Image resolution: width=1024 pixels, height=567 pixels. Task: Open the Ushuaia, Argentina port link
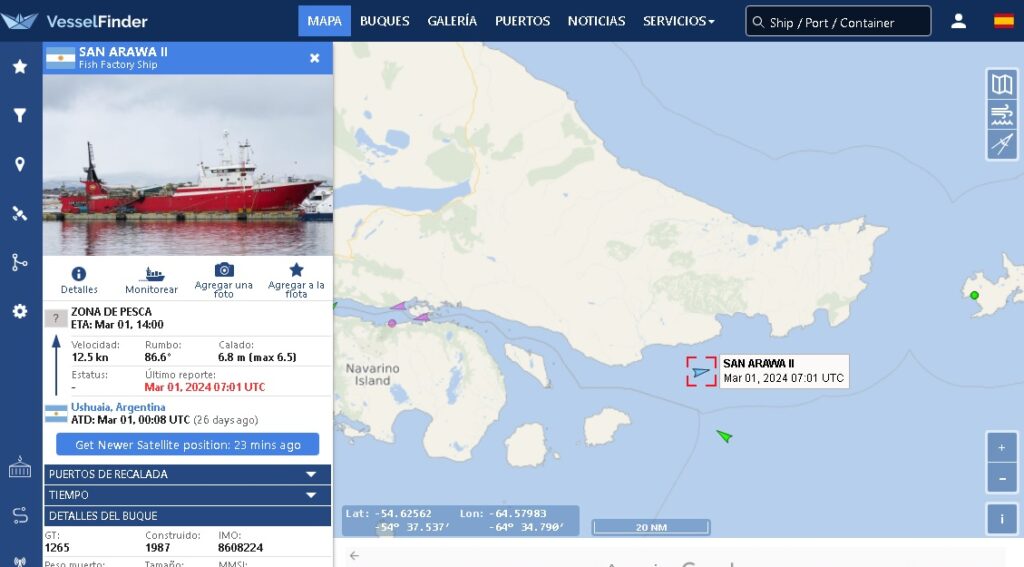click(x=118, y=407)
